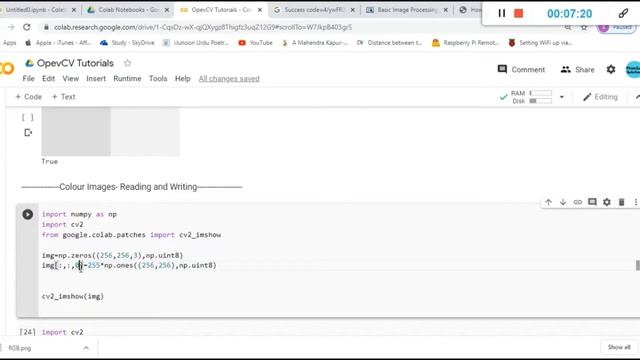
Task: Add a new Text cell
Action: 64,97
